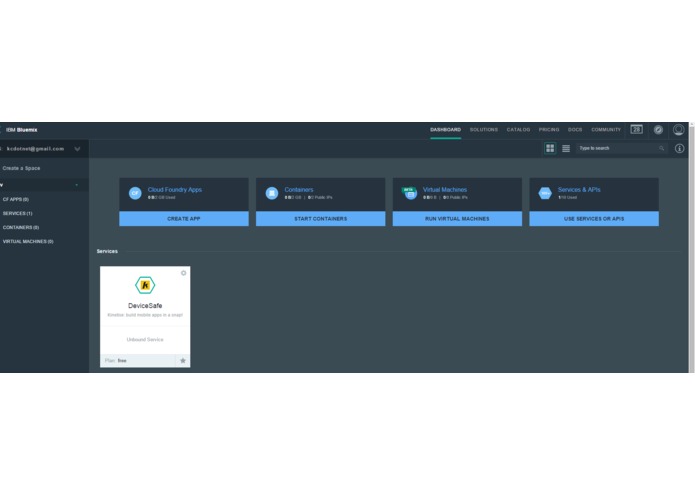This screenshot has width=695, height=494.
Task: Click the star icon on DeviceSafe card
Action: coord(183,361)
